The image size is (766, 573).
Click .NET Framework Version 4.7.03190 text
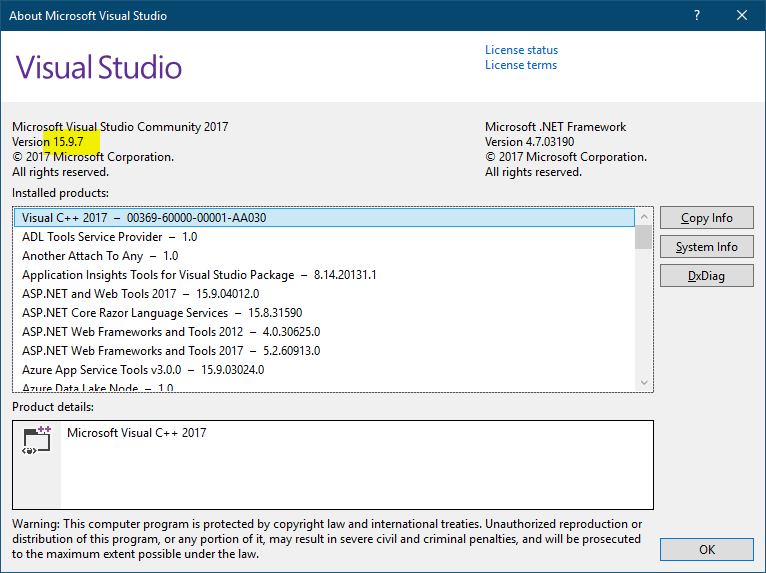(530, 142)
